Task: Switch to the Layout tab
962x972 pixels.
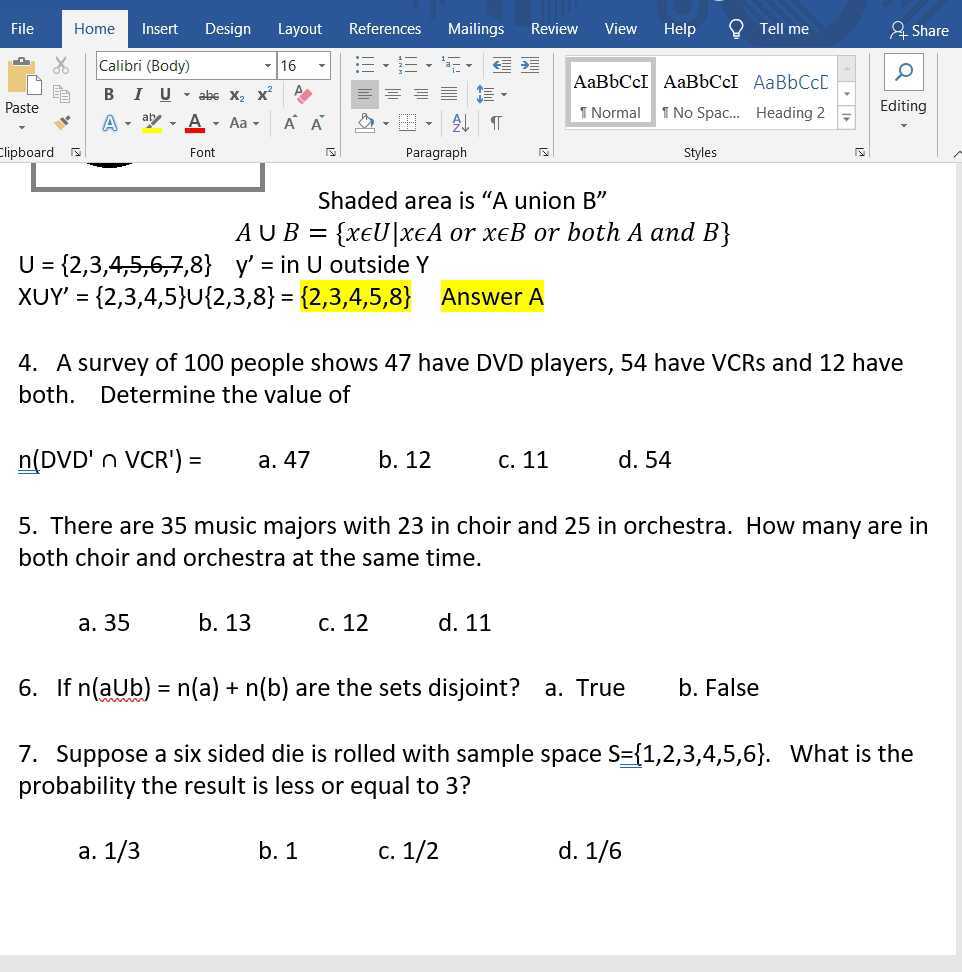Action: [x=299, y=29]
